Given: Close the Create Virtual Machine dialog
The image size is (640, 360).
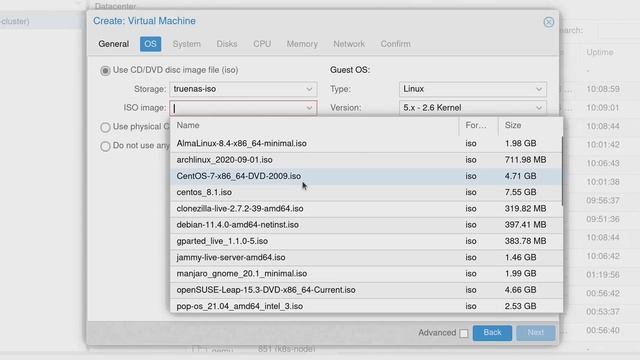Looking at the screenshot, I should [x=549, y=22].
